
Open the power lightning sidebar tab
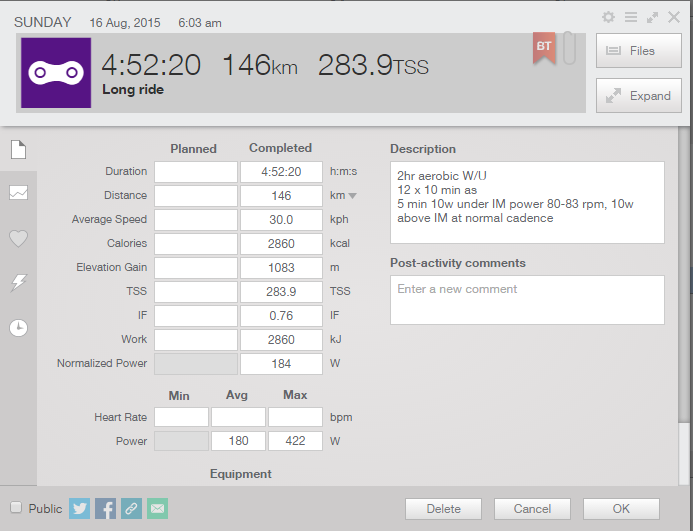pos(19,283)
